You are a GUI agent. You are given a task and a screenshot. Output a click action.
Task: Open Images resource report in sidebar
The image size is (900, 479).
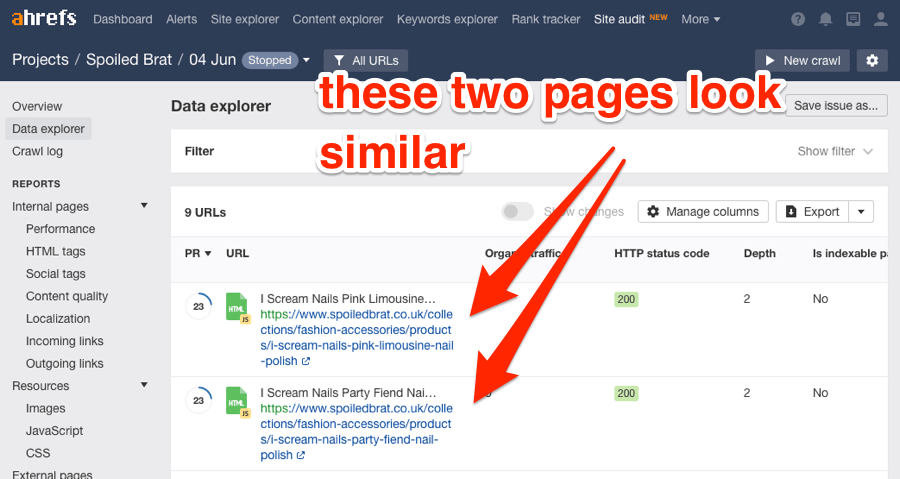(x=45, y=408)
